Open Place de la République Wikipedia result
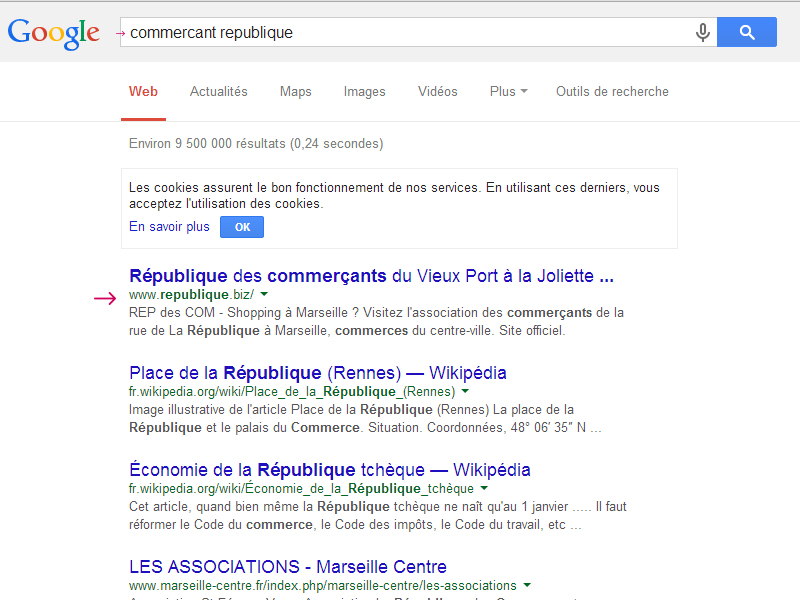This screenshot has height=600, width=800. coord(318,373)
